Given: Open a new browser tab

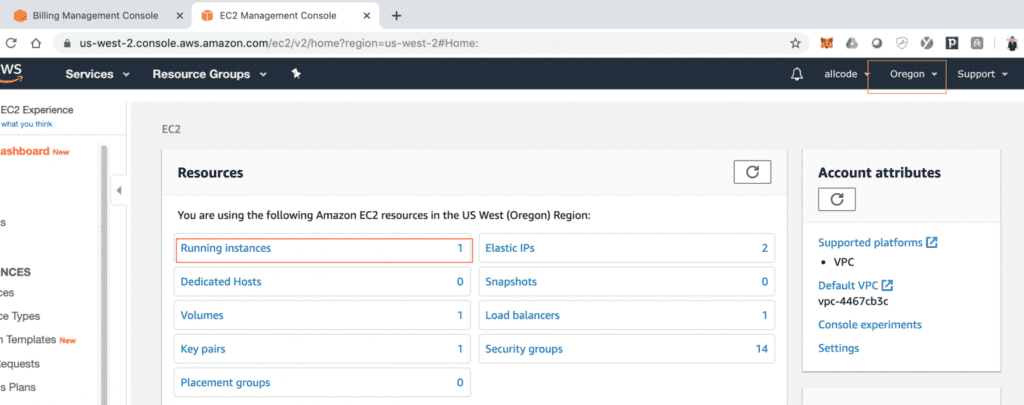Looking at the screenshot, I should tap(396, 16).
